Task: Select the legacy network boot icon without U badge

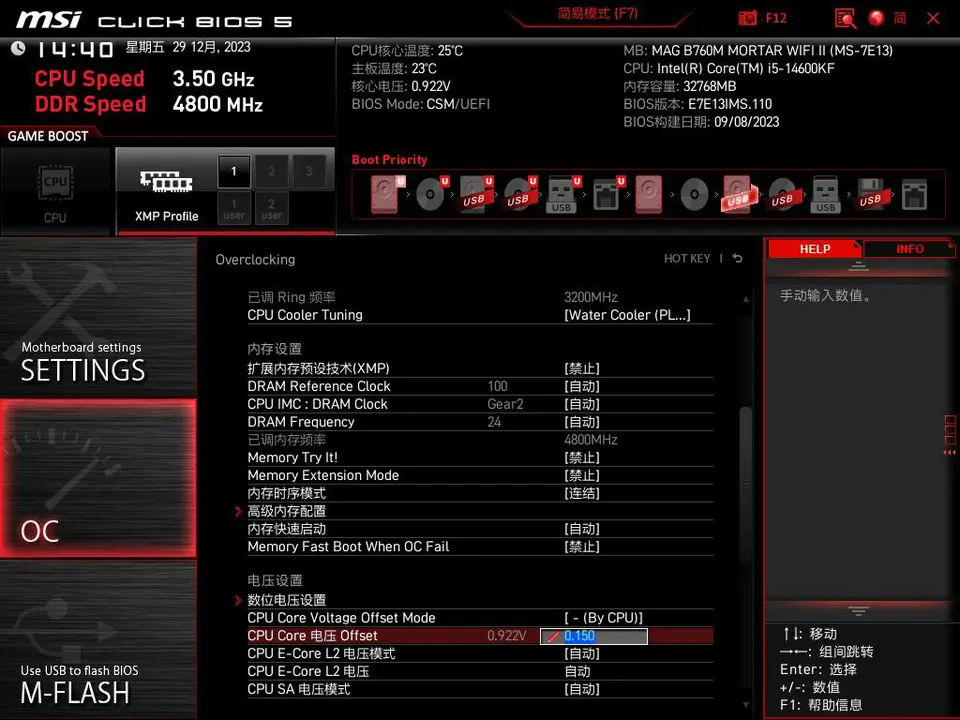Action: [914, 195]
